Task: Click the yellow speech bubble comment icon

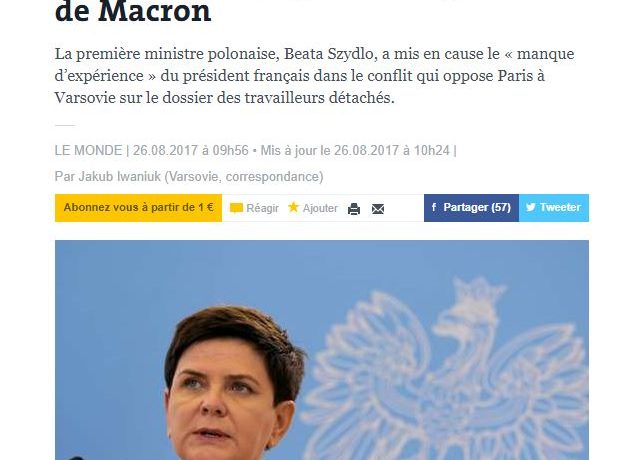Action: pyautogui.click(x=236, y=208)
